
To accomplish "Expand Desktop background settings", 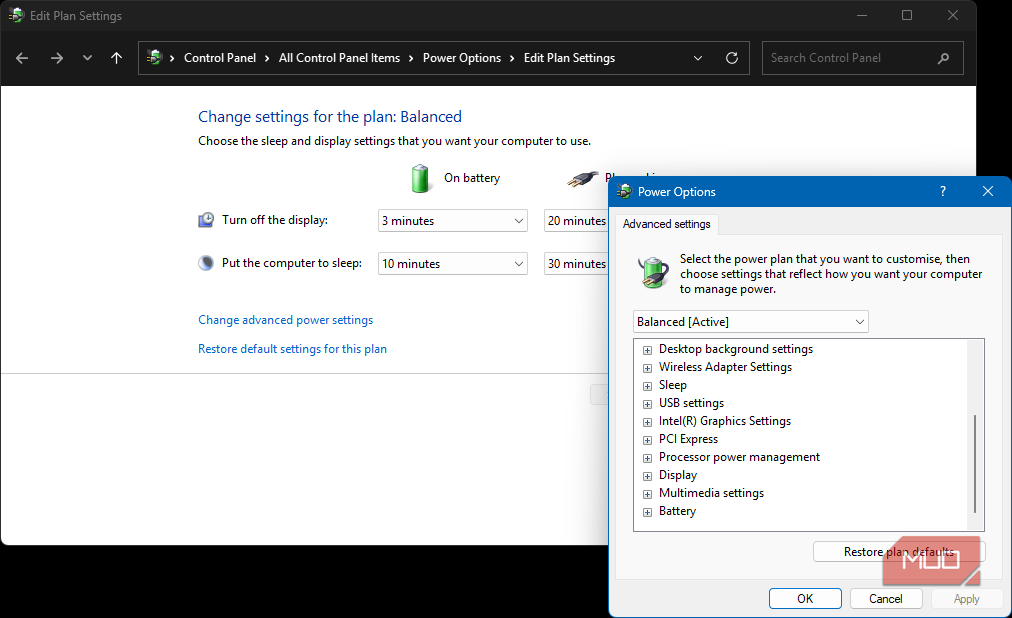I will pos(647,350).
